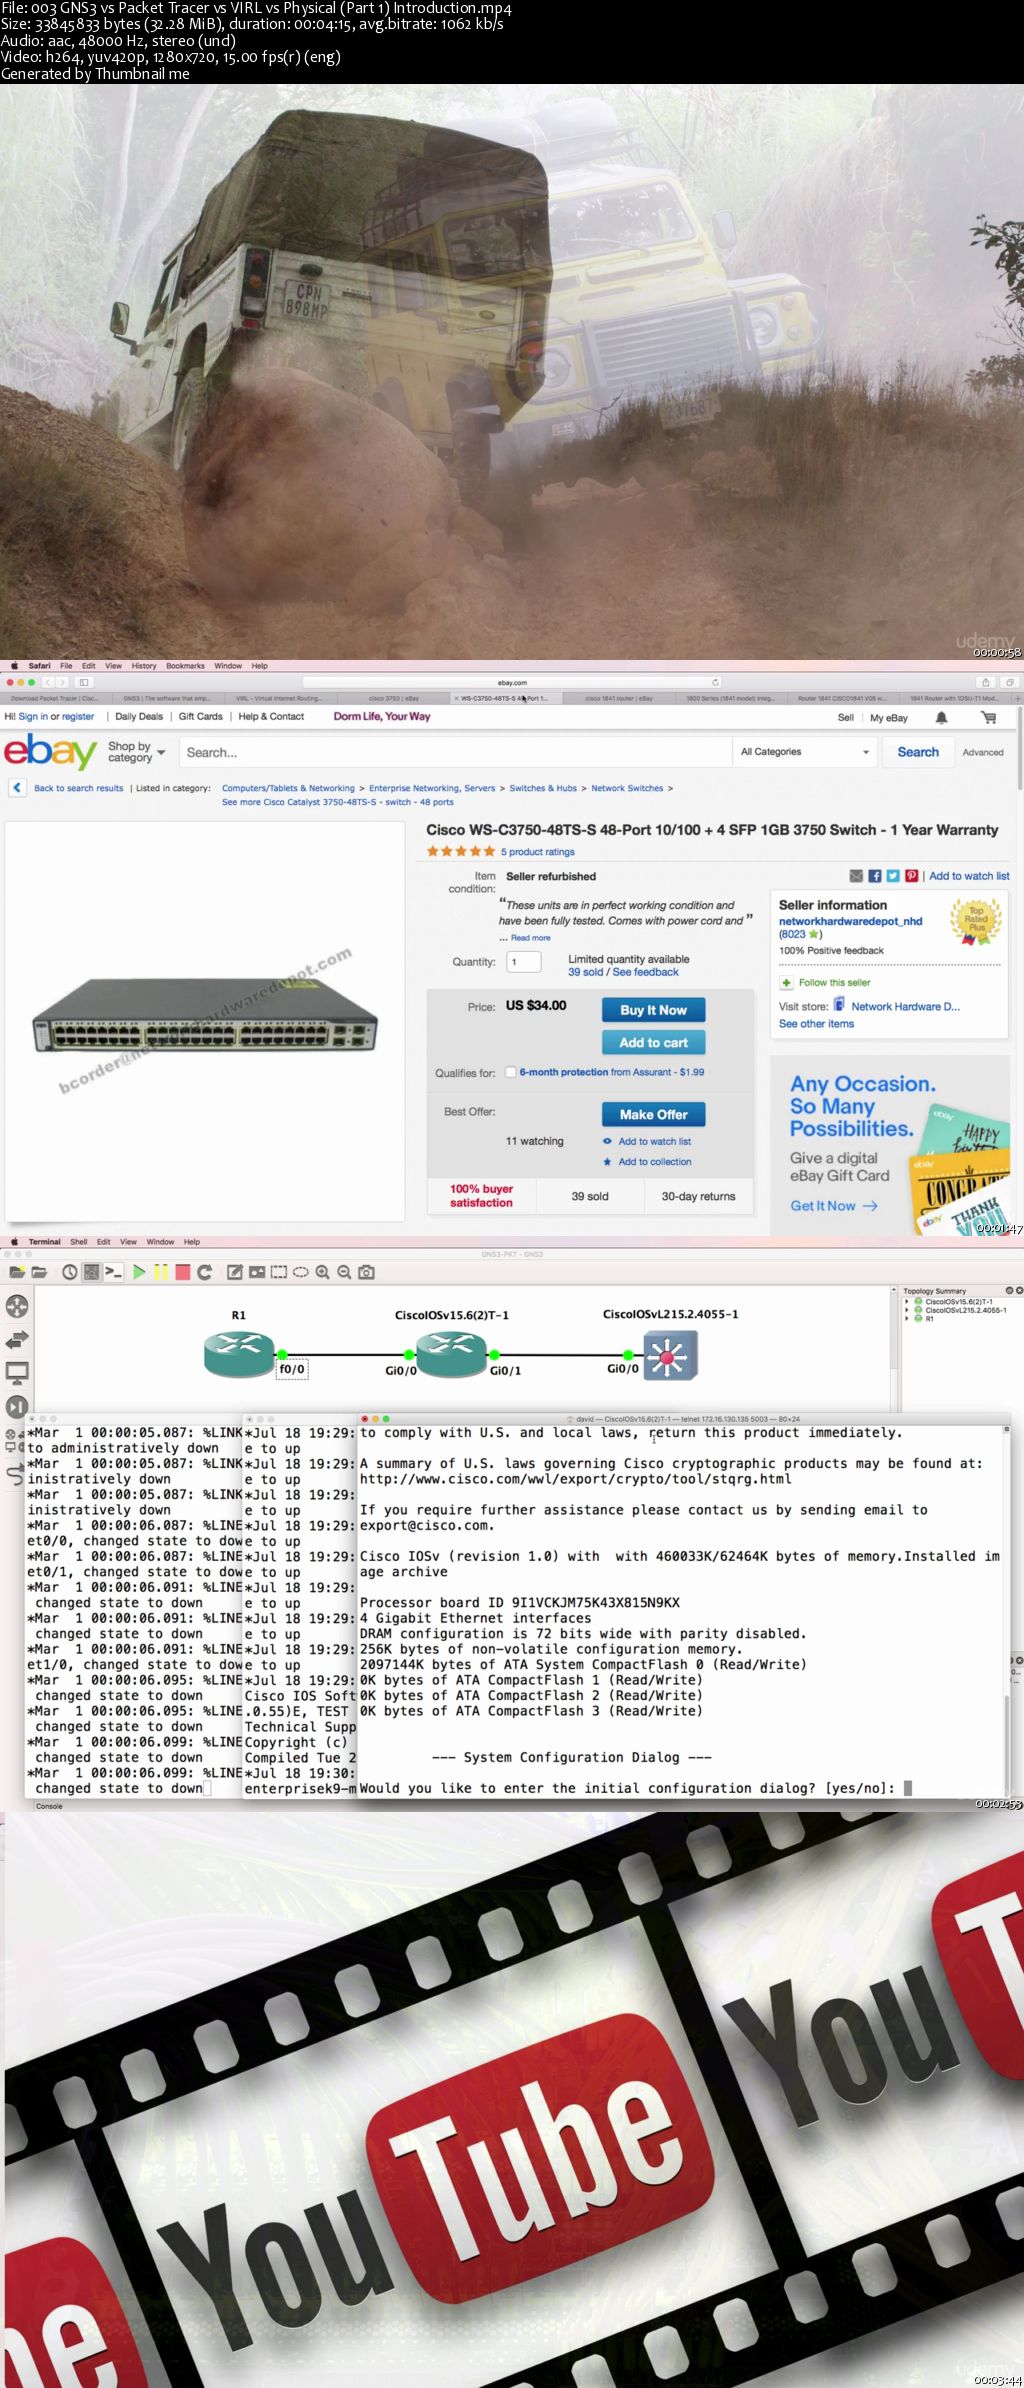Click Get It Now gift card link

[833, 1206]
